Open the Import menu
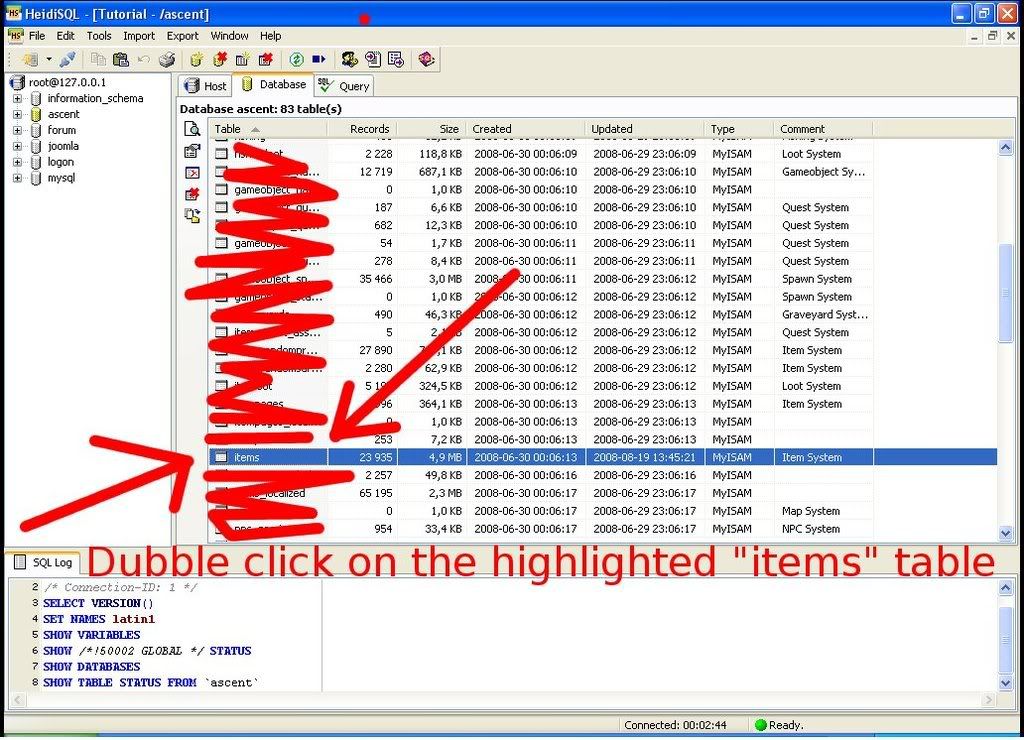Viewport: 1024px width, 740px height. pos(139,36)
